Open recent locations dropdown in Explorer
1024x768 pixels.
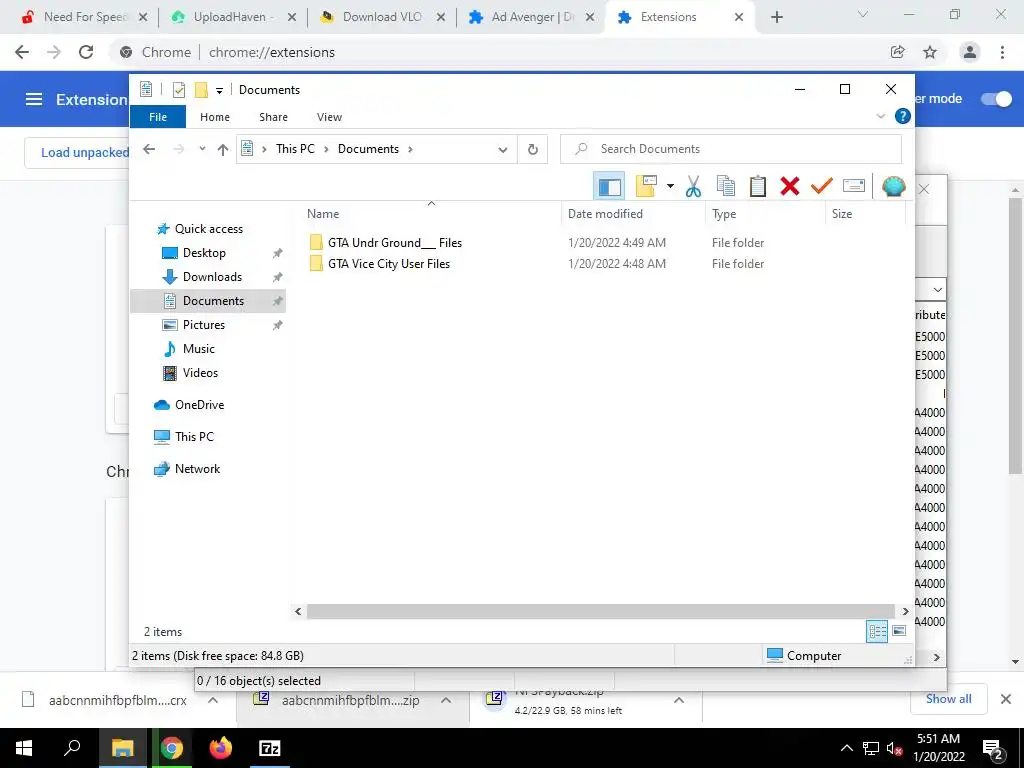(202, 149)
